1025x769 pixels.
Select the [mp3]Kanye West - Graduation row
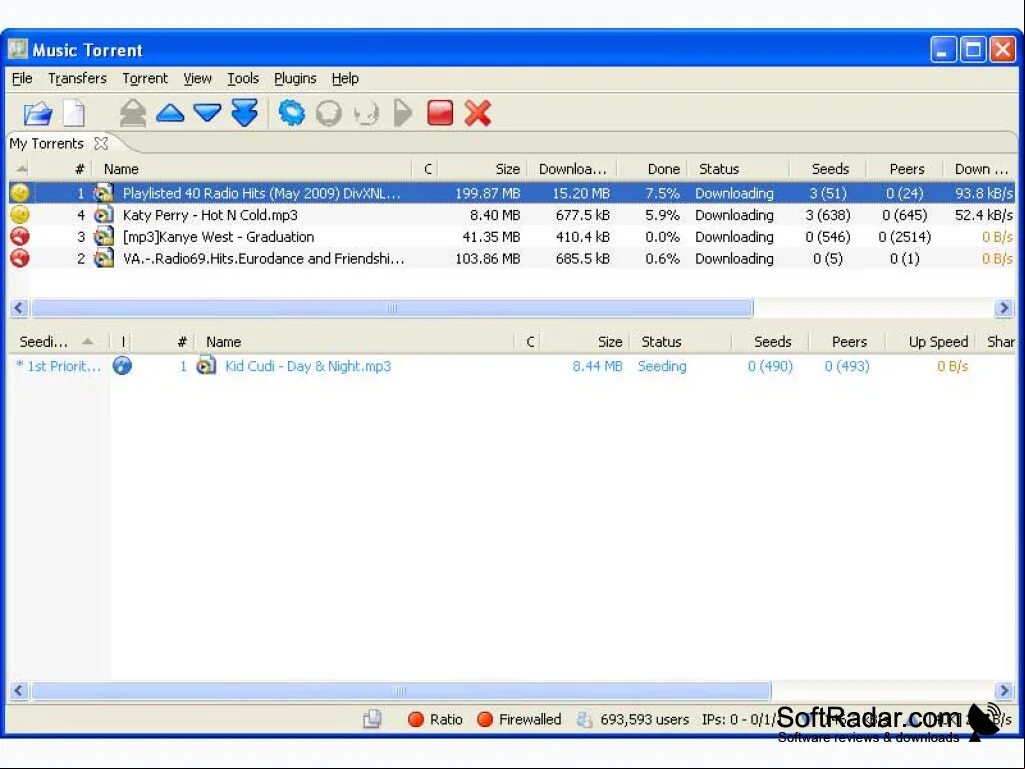tap(512, 237)
